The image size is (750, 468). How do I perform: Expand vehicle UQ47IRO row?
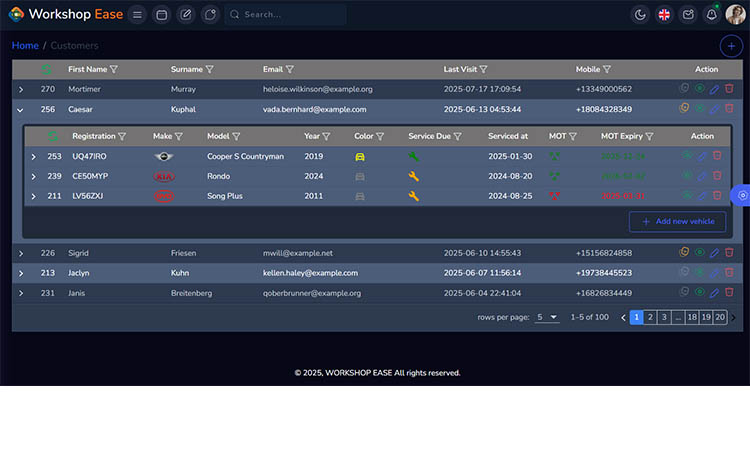point(33,157)
